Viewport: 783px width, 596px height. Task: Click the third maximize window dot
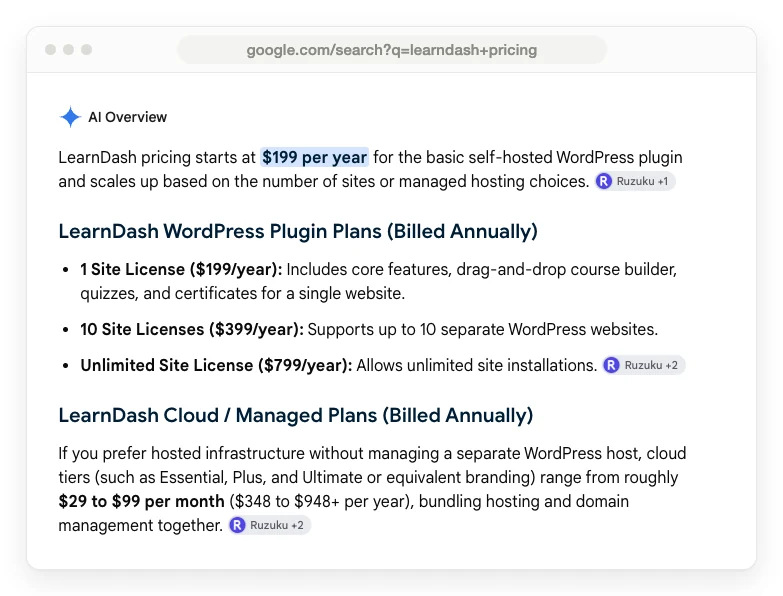tap(86, 49)
